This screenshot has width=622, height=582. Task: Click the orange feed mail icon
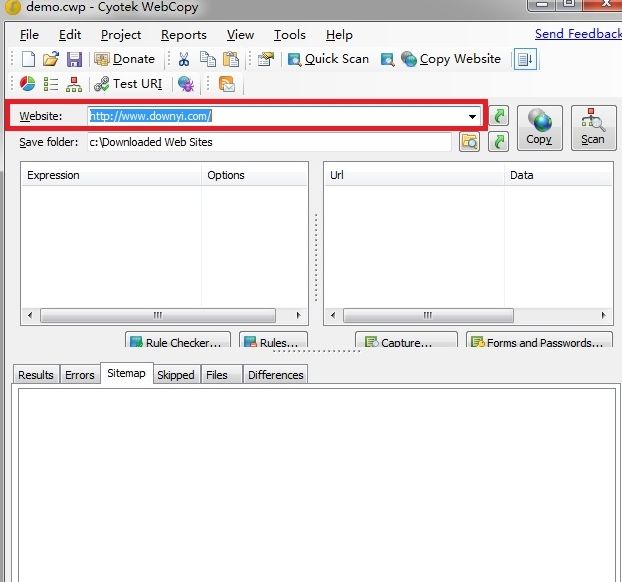coord(227,84)
